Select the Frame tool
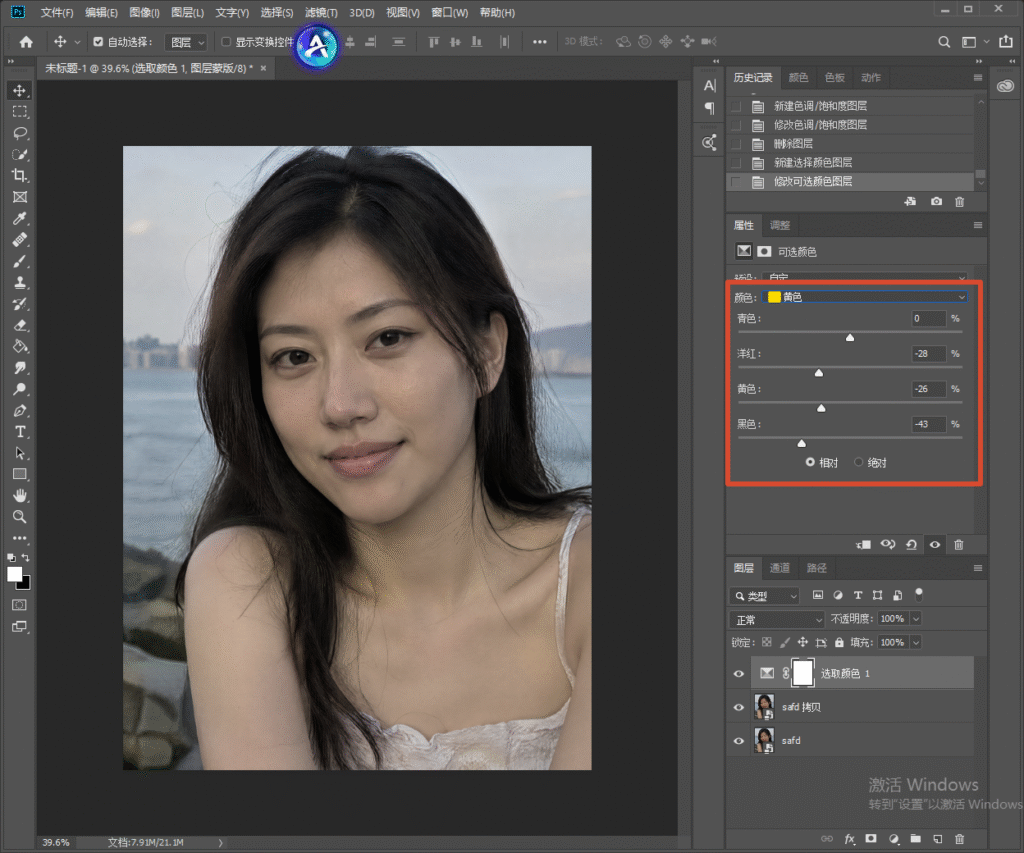Viewport: 1024px width, 853px height. click(20, 197)
